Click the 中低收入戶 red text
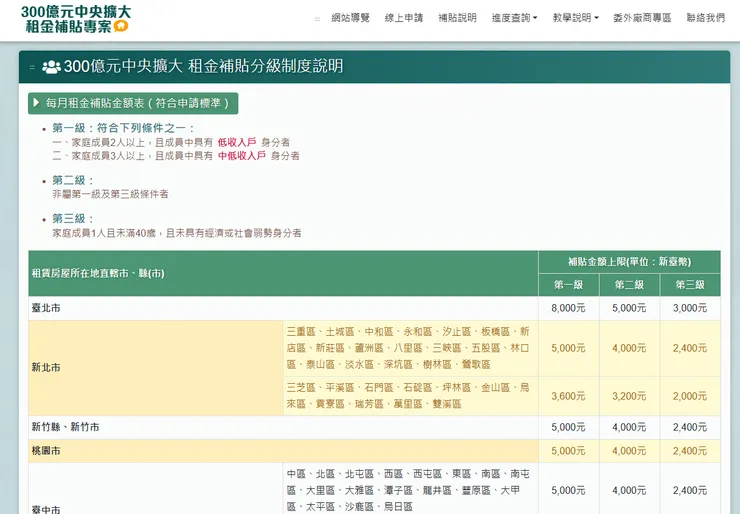The height and width of the screenshot is (514, 740). click(x=242, y=156)
